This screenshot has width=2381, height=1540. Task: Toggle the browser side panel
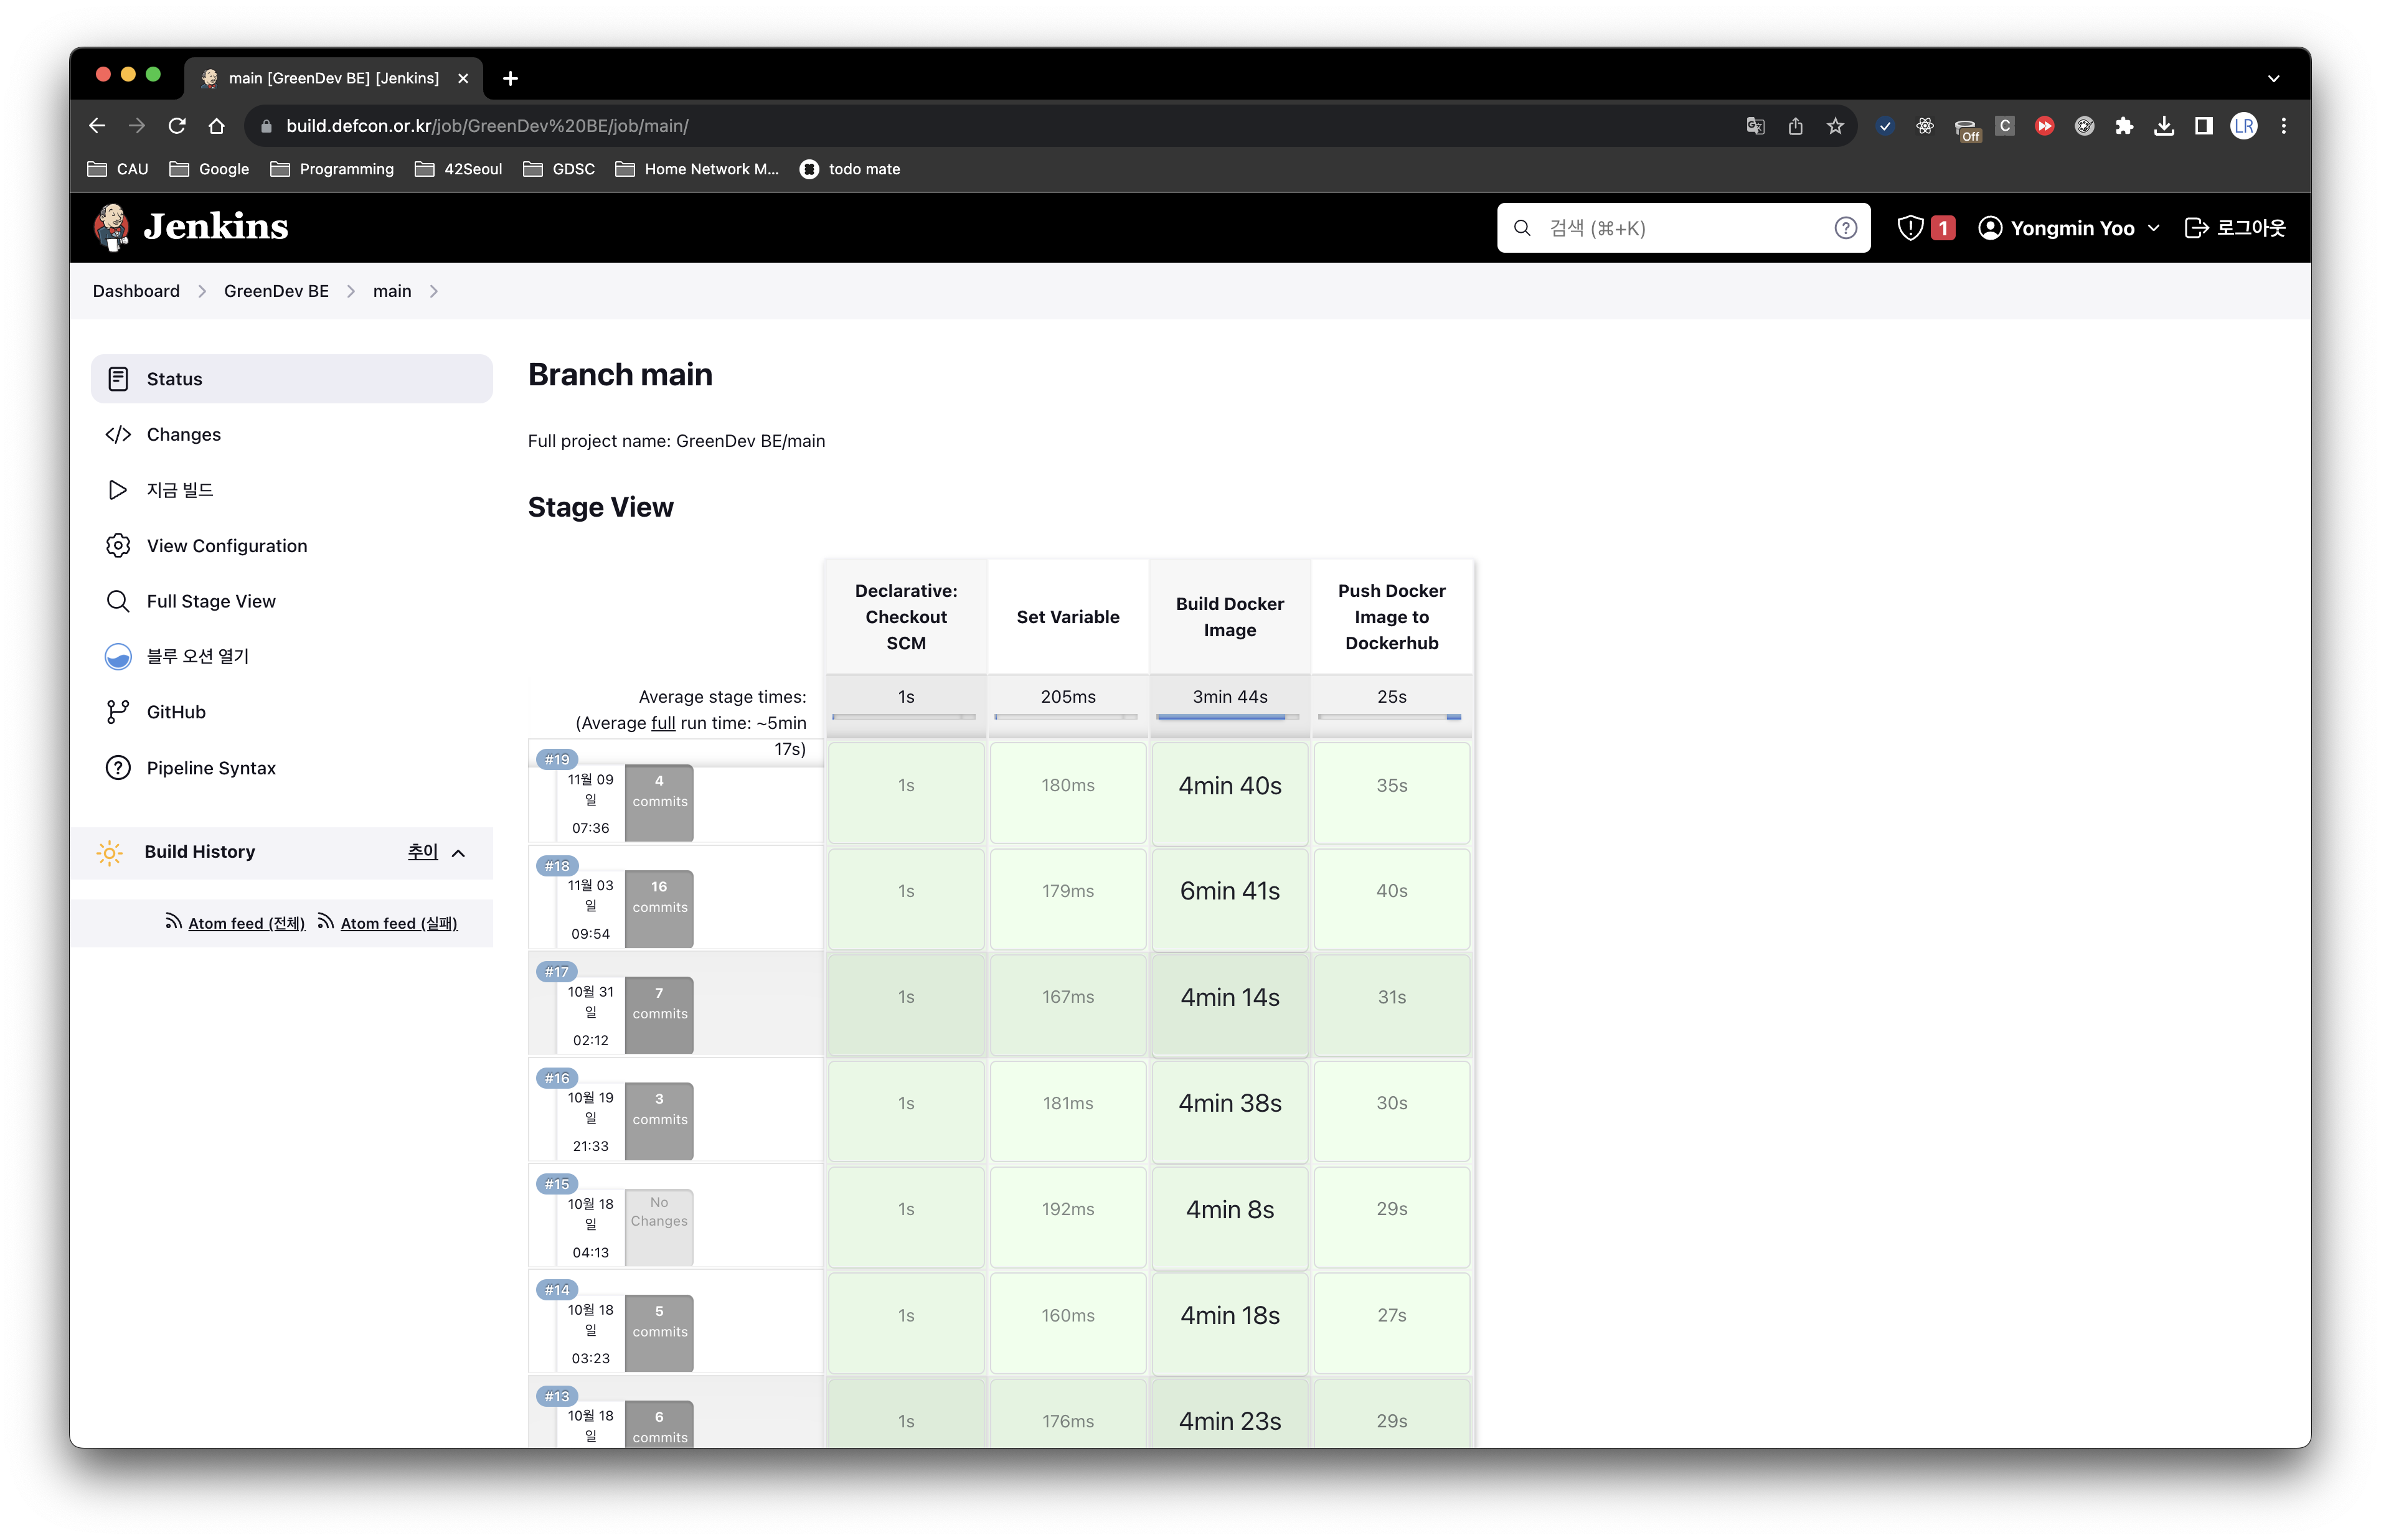tap(2204, 126)
